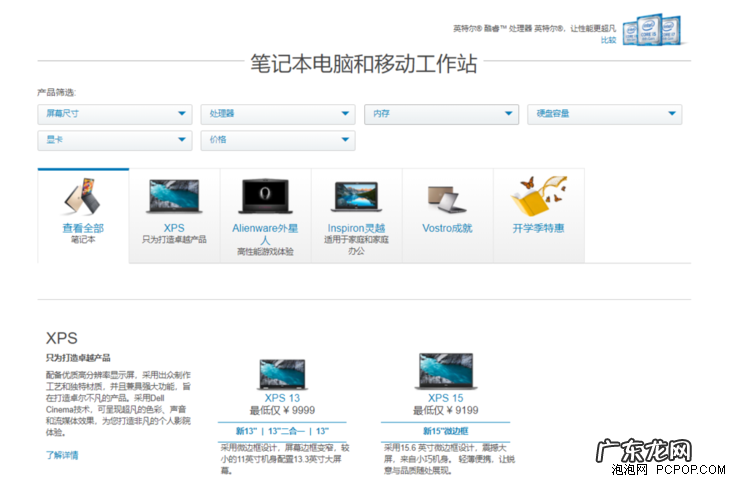Viewport: 730px width, 480px height.
Task: Select the 新13" | 13"二合一 | 13" model link
Action: point(282,431)
